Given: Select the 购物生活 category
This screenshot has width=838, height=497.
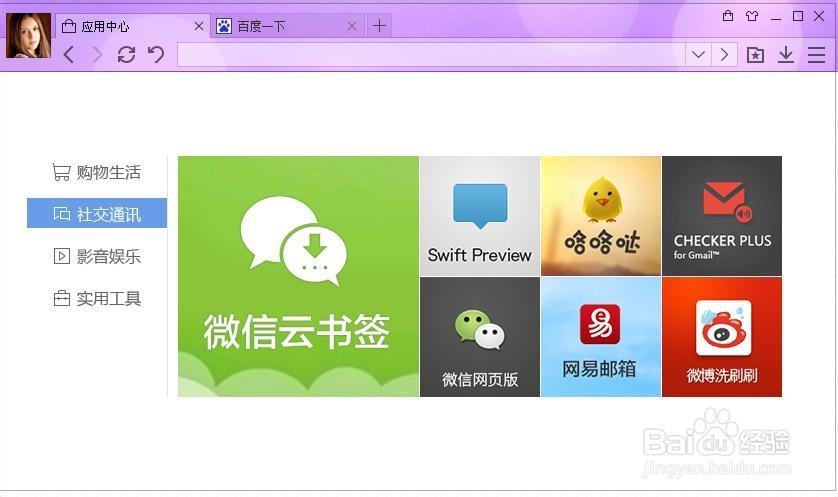Looking at the screenshot, I should pyautogui.click(x=97, y=172).
